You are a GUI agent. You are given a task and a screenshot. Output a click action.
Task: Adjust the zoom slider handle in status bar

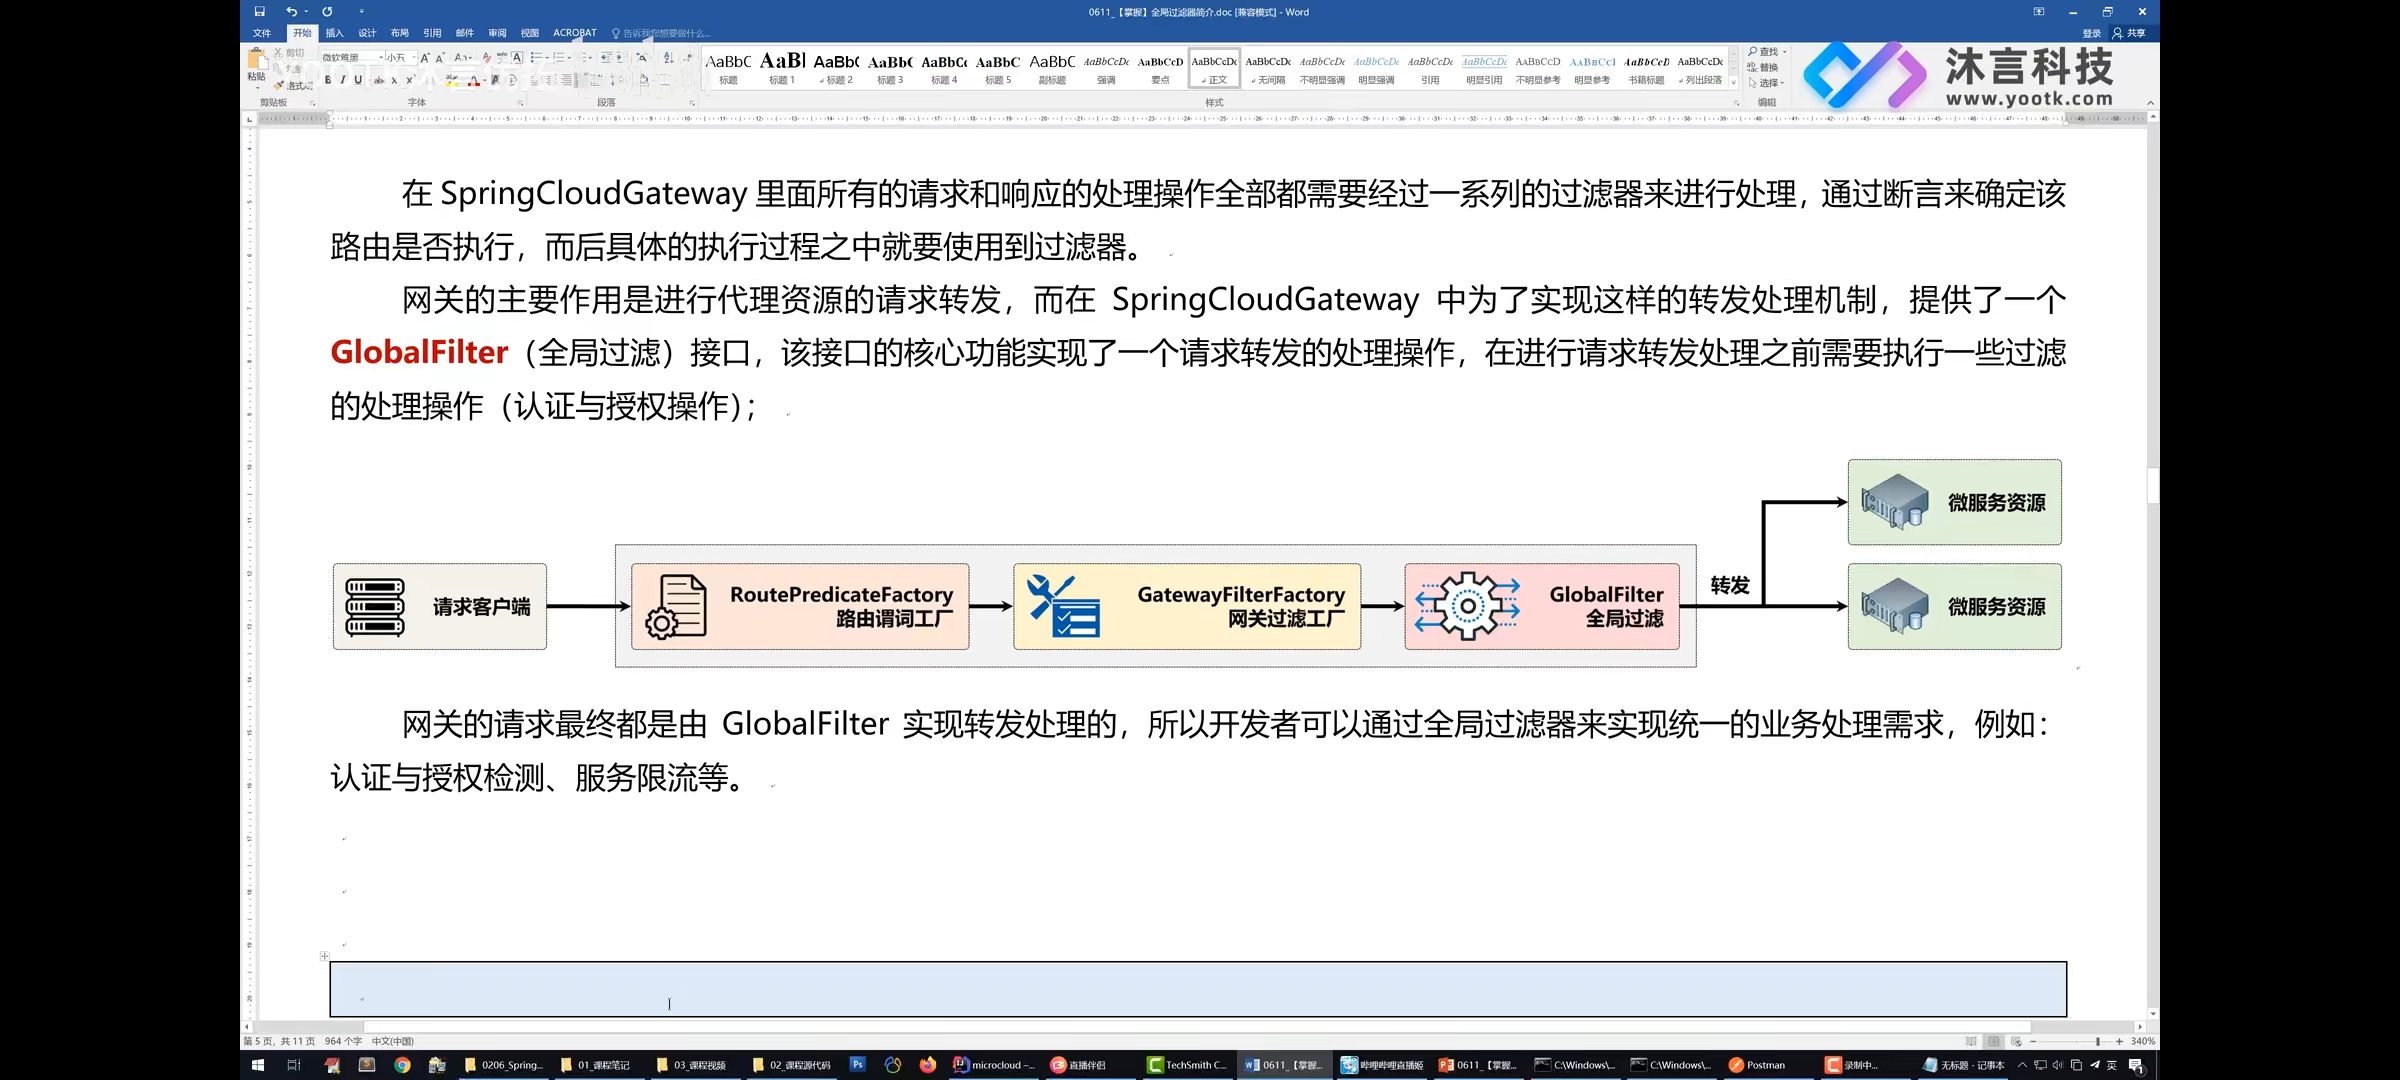tap(2098, 1041)
